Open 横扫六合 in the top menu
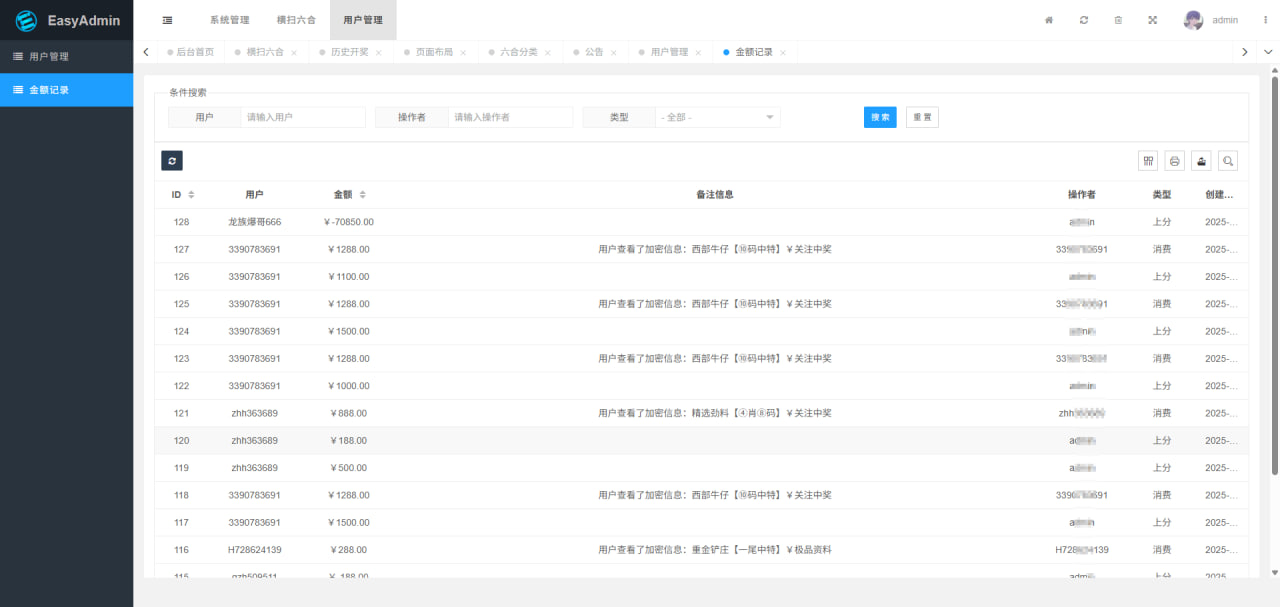Viewport: 1280px width, 607px height. (296, 20)
